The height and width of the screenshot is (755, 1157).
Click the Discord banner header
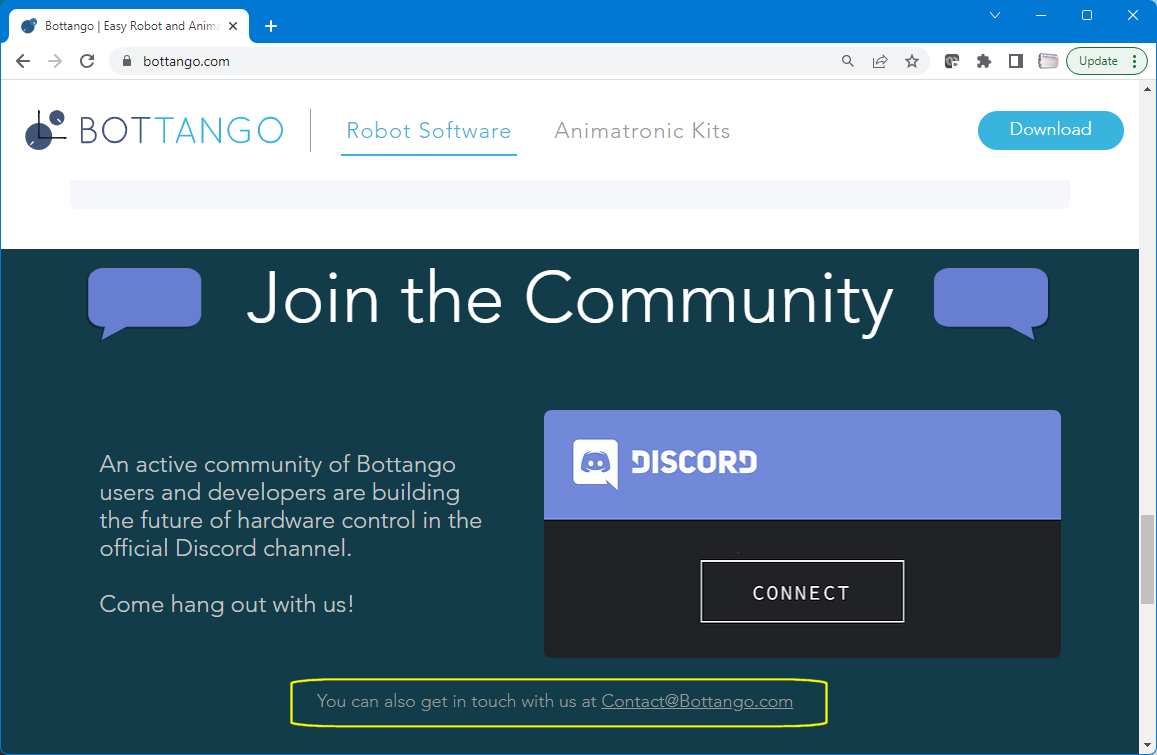coord(802,465)
